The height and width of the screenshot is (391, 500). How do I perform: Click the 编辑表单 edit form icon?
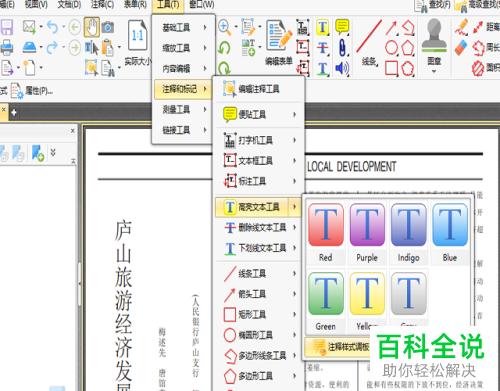point(279,36)
